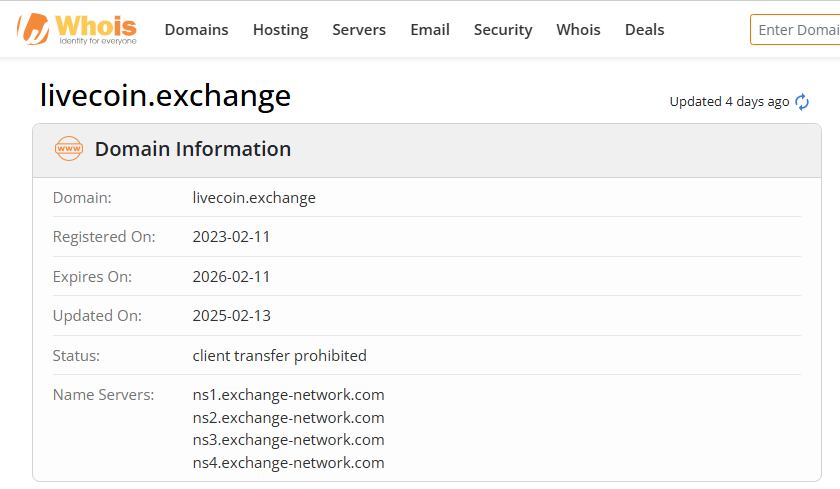Open the Servers menu

[x=359, y=29]
